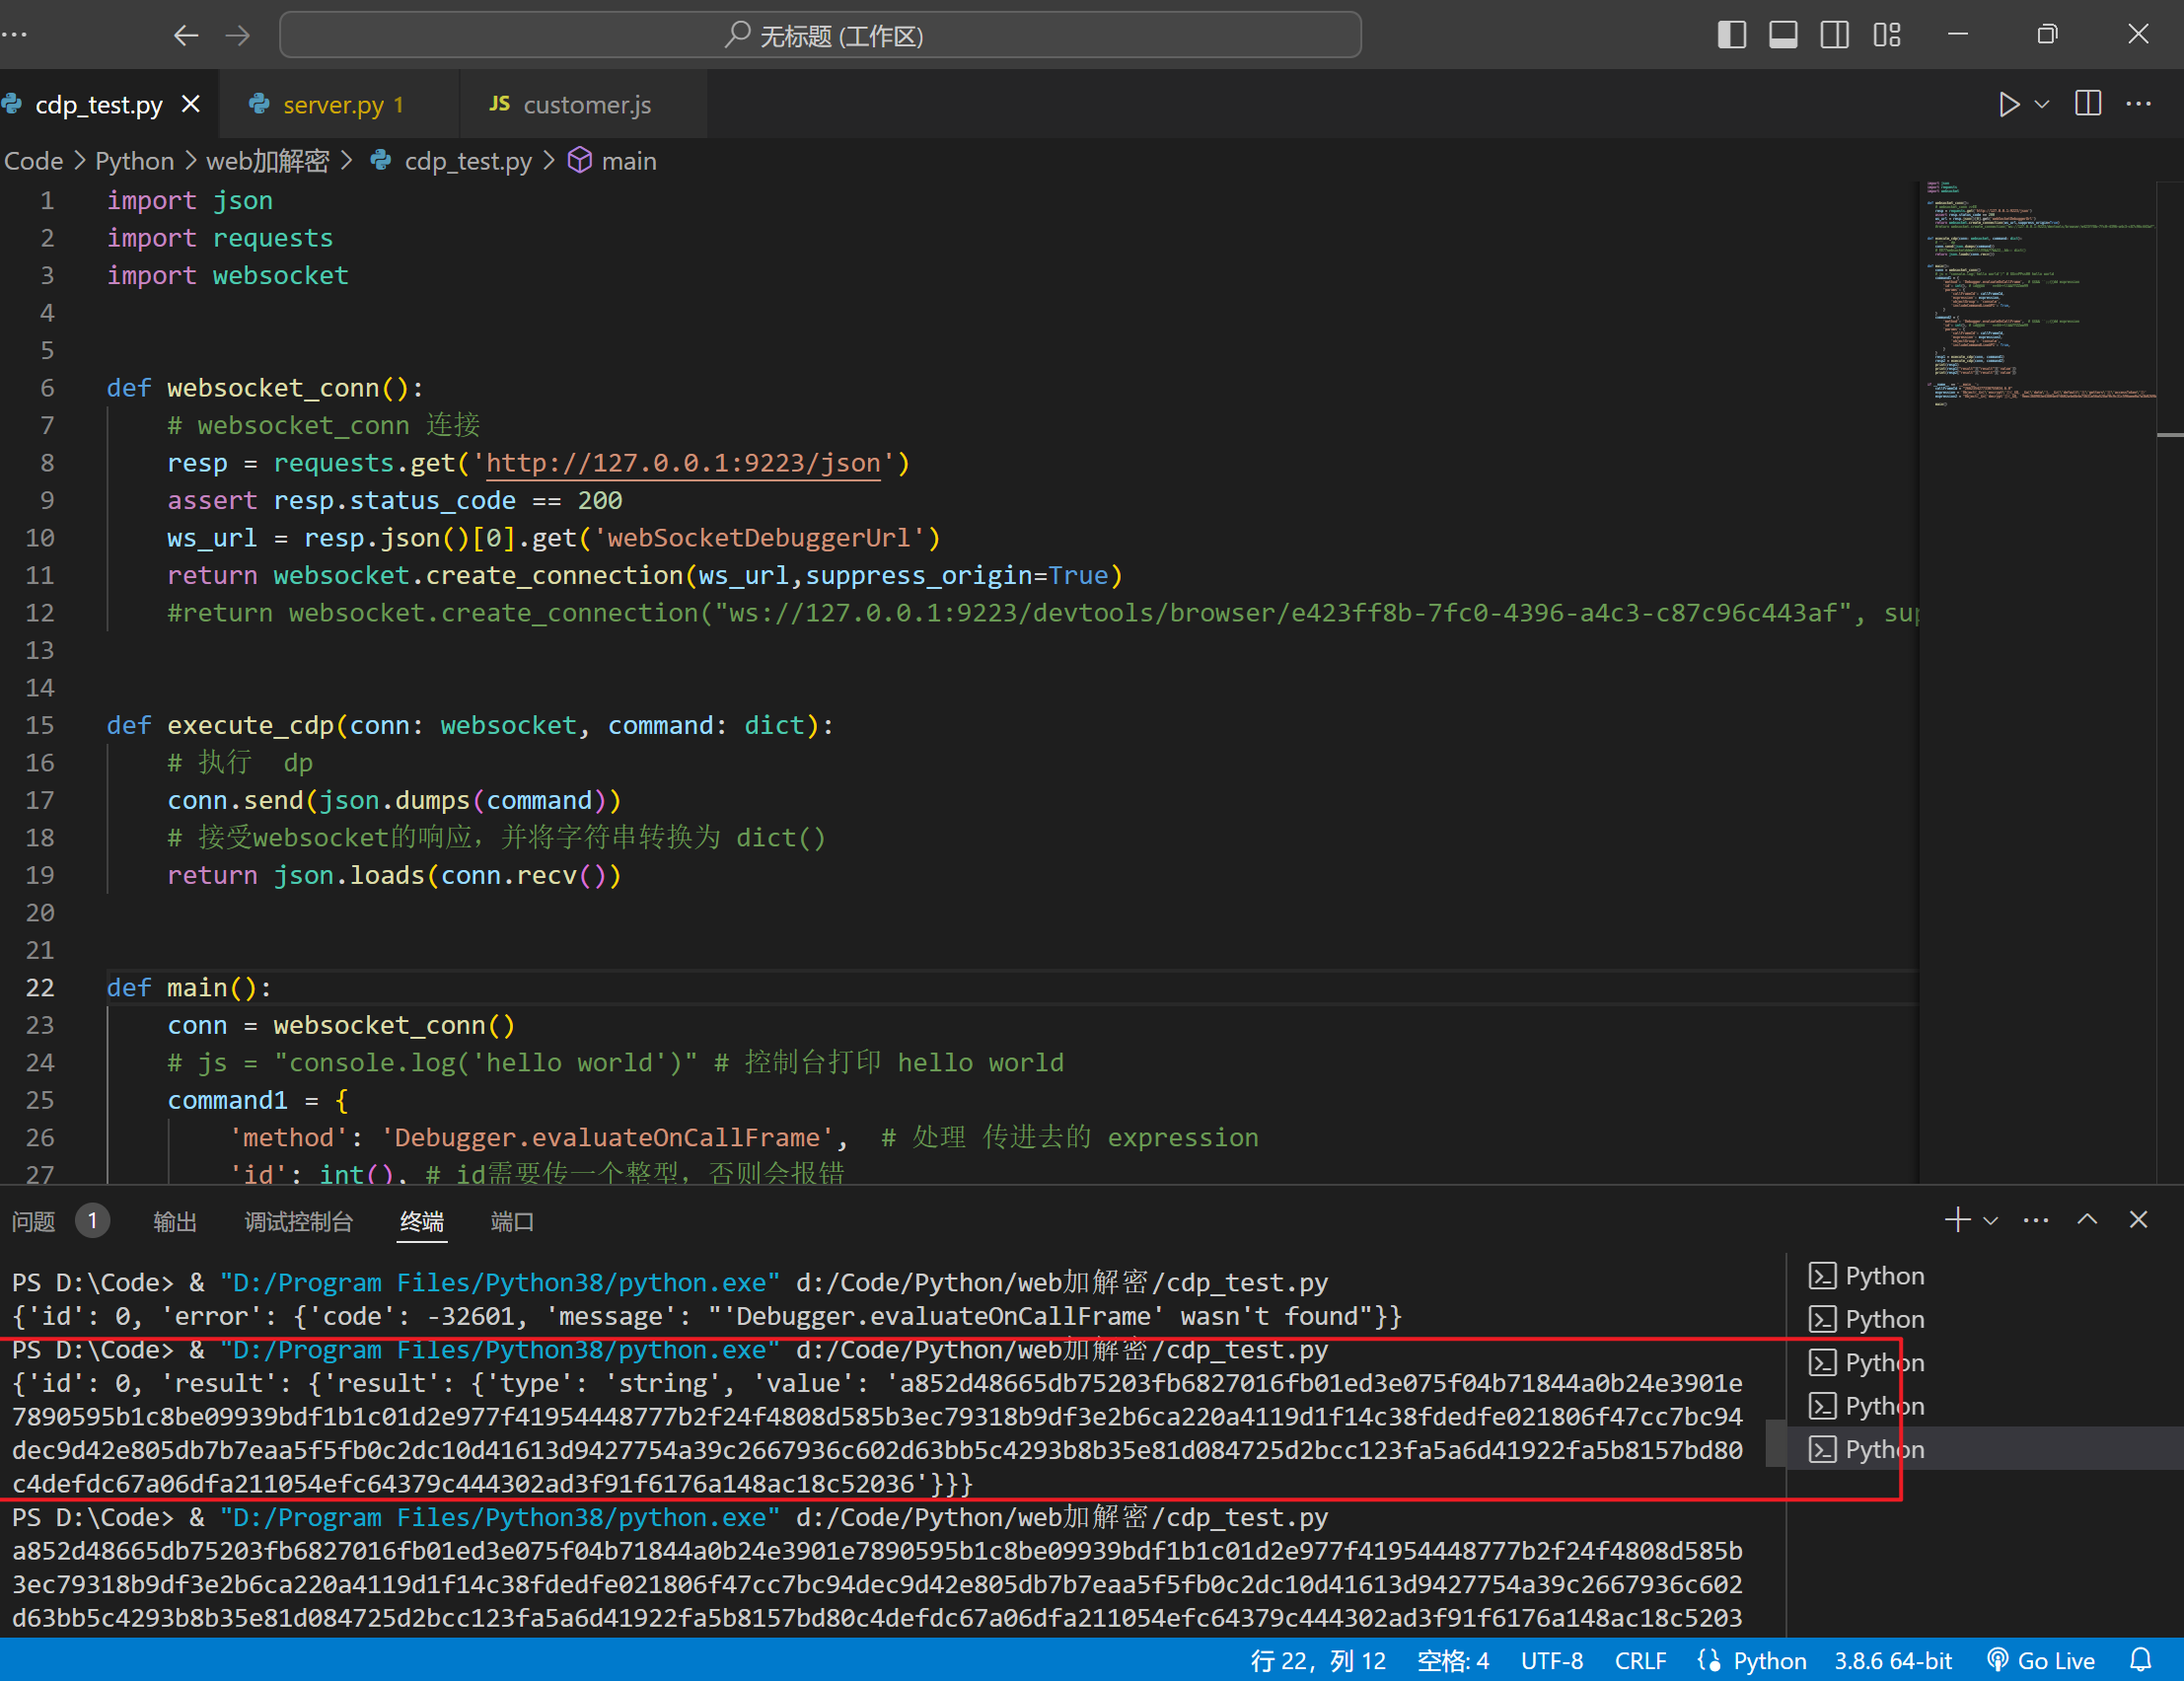Select the 终端 panel tab
The width and height of the screenshot is (2184, 1681).
click(x=421, y=1221)
